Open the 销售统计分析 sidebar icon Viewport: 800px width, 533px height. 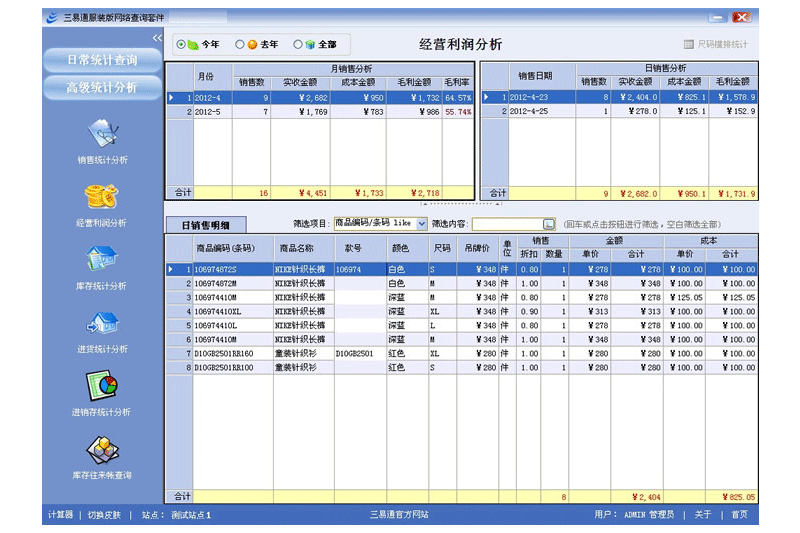pos(103,134)
